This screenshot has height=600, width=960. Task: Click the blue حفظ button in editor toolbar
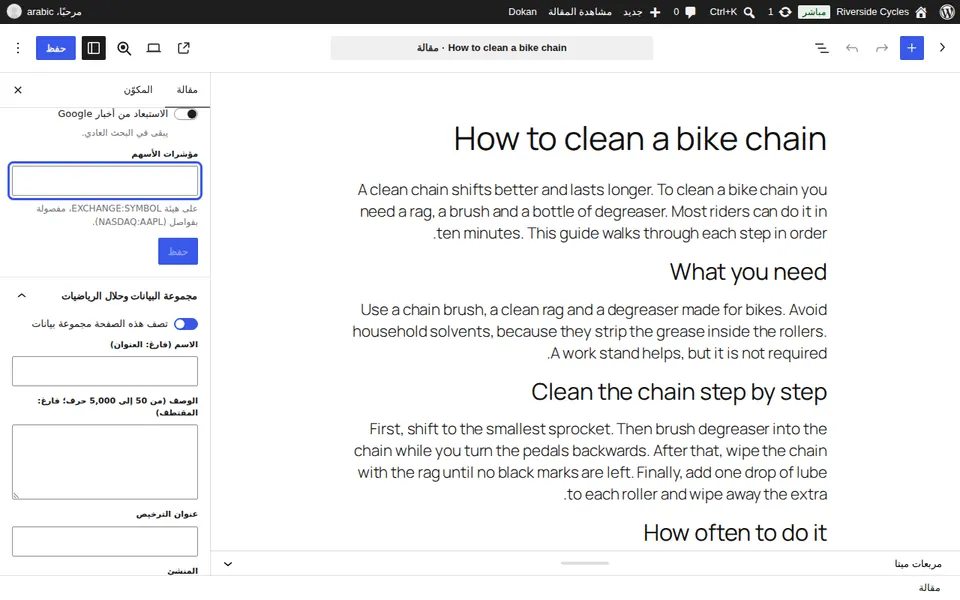click(56, 48)
